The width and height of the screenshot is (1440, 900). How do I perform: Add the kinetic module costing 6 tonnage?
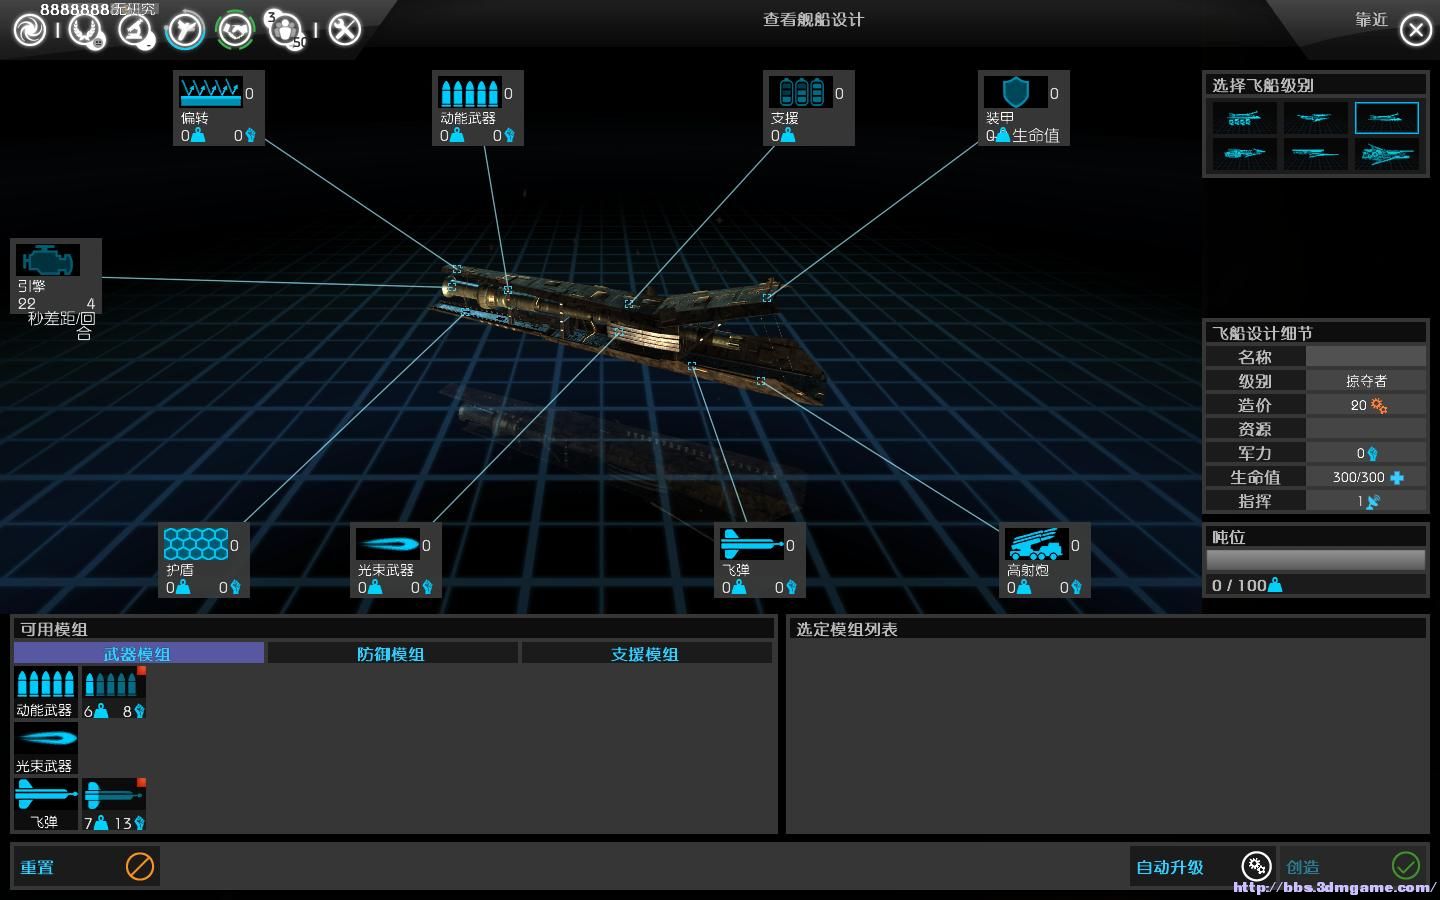(x=114, y=693)
